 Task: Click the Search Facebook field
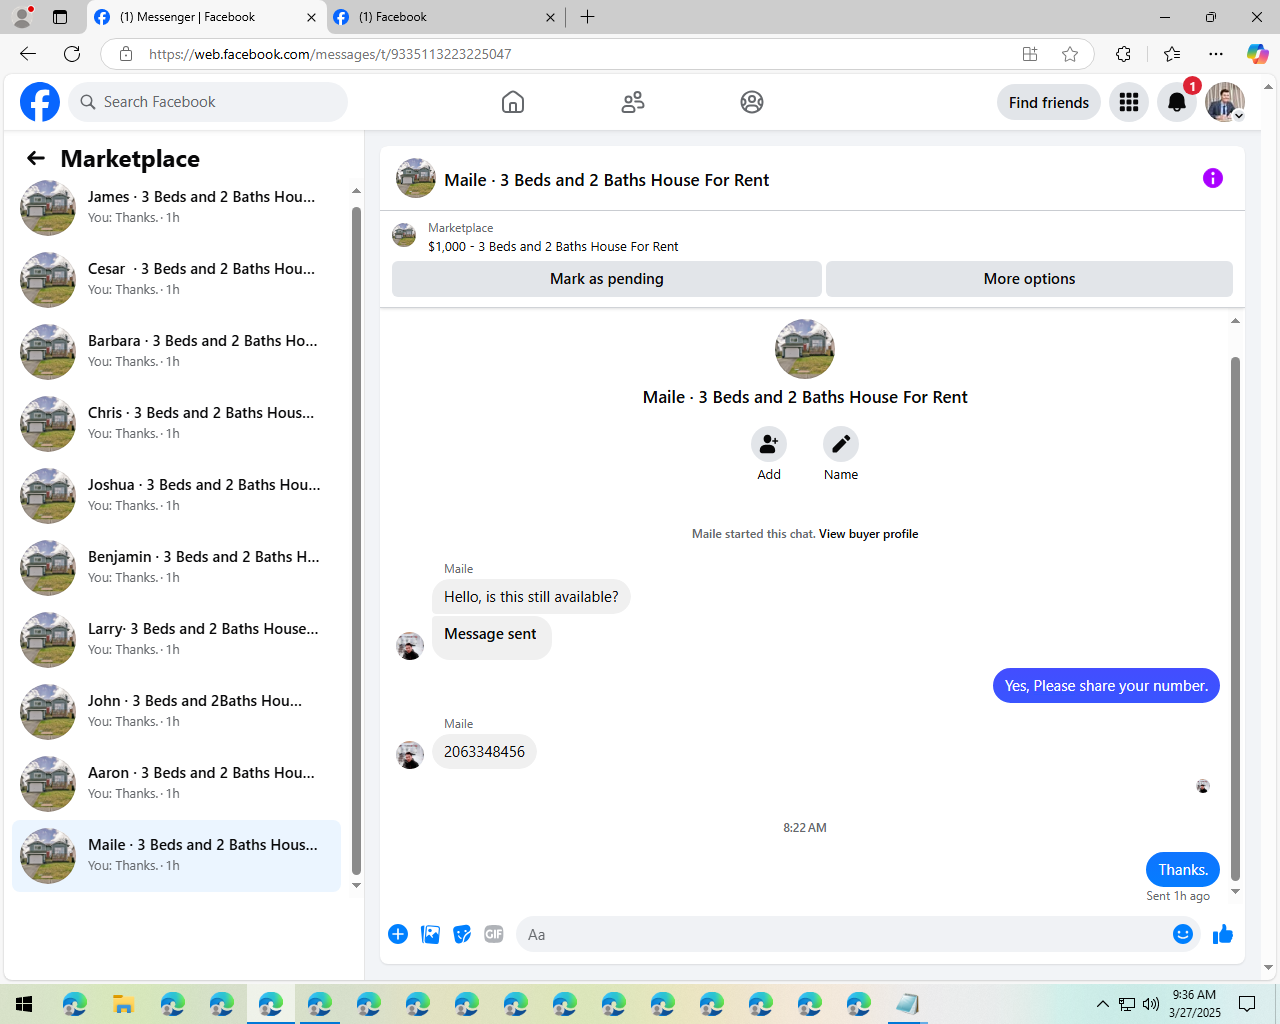[x=208, y=102]
